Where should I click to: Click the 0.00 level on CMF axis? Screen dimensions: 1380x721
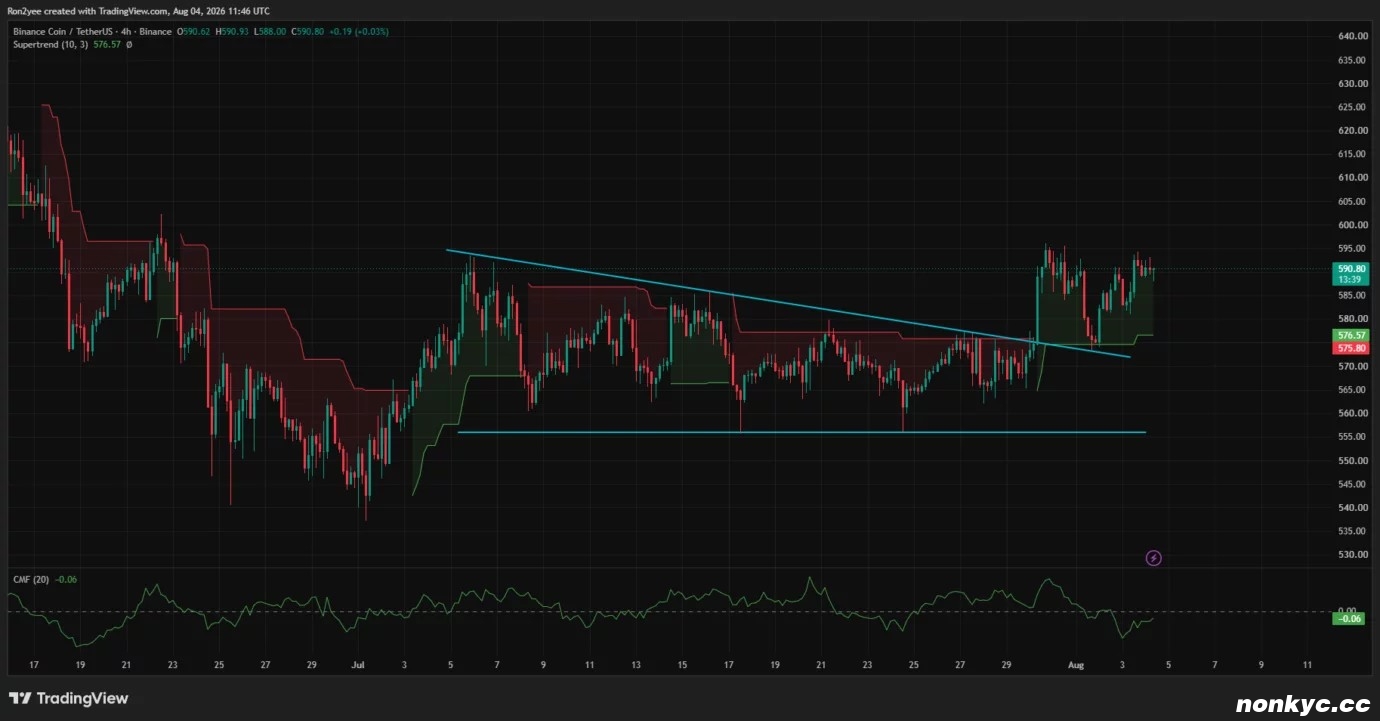click(x=1346, y=610)
